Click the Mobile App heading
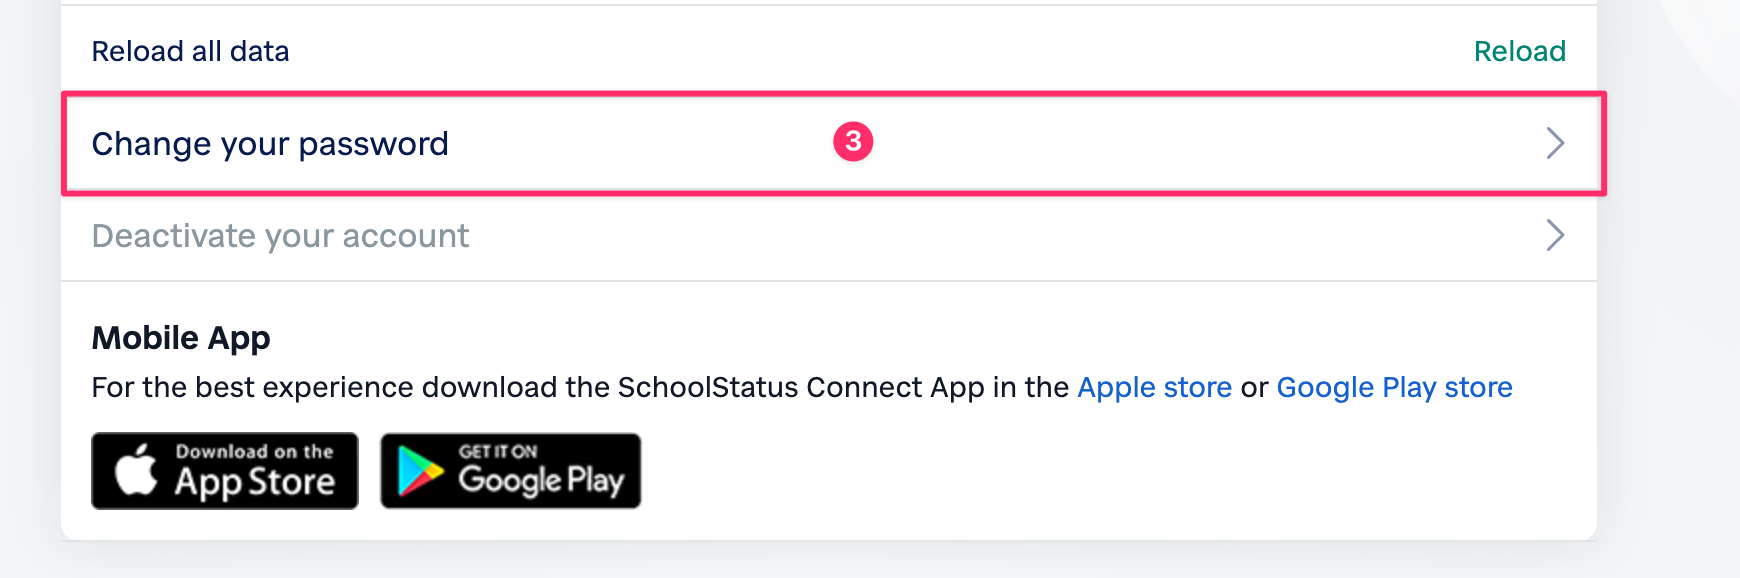 pos(181,338)
